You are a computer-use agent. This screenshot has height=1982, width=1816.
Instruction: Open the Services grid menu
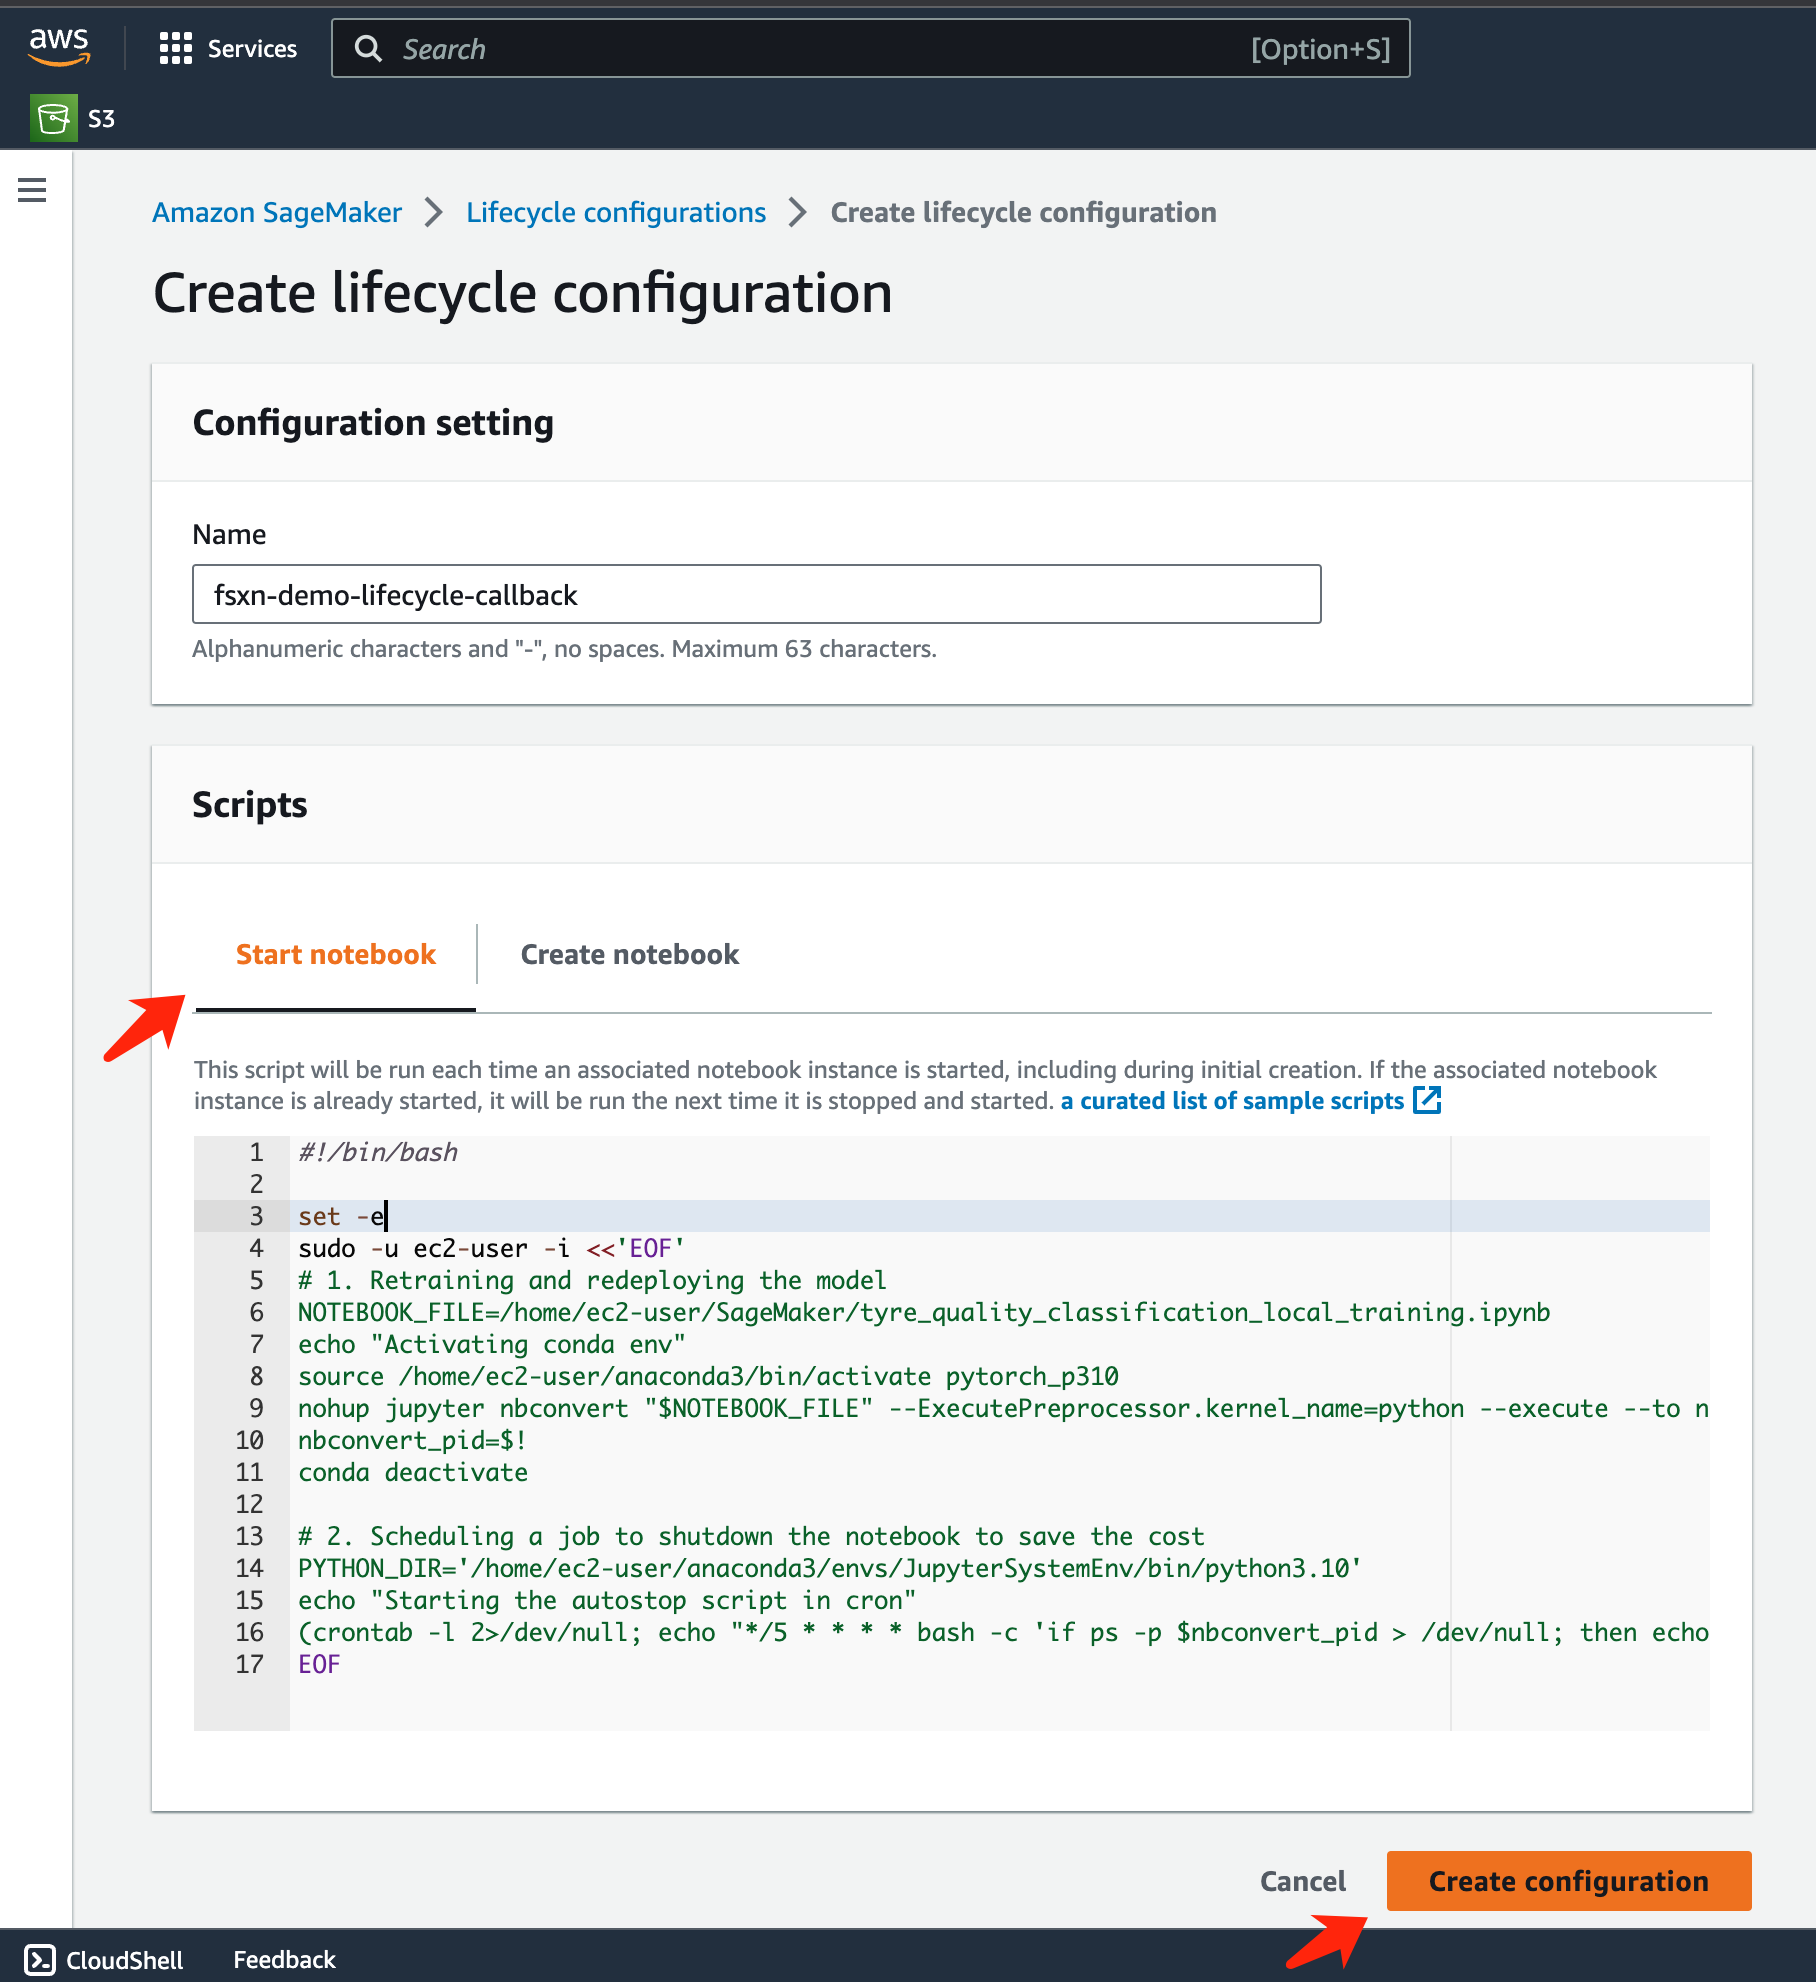[x=175, y=48]
